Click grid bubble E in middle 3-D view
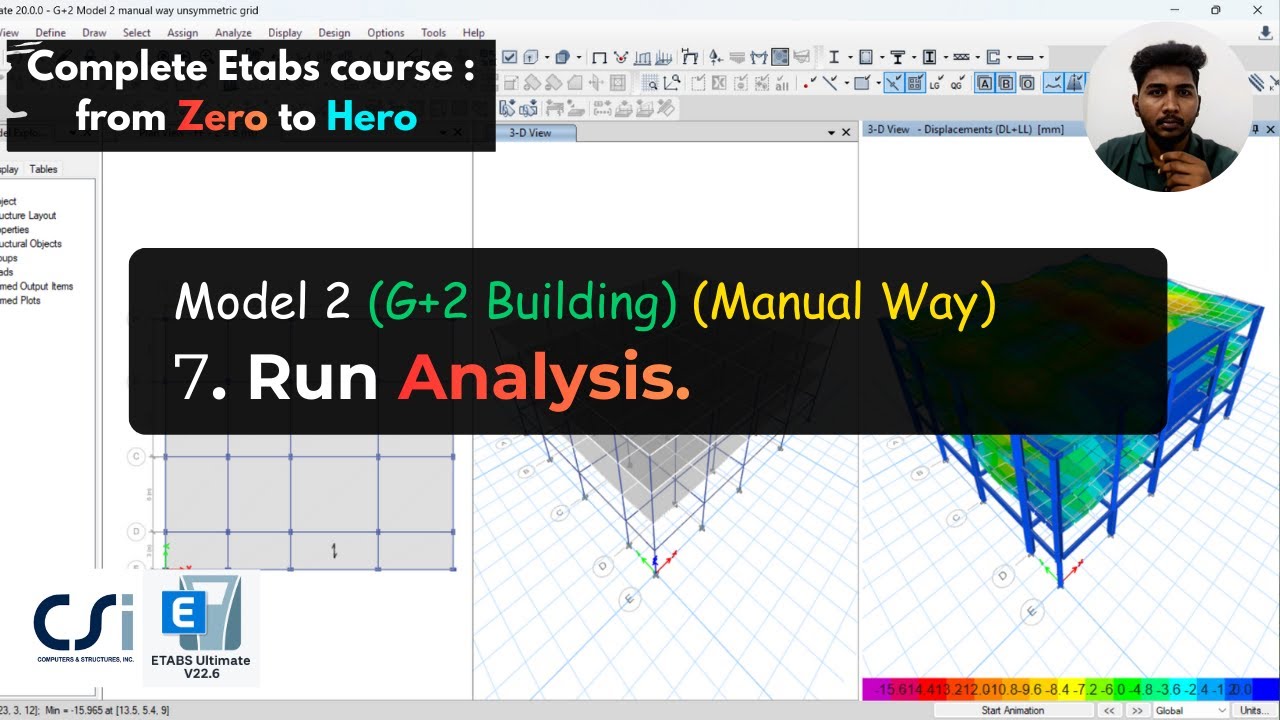The width and height of the screenshot is (1280, 720). [630, 599]
